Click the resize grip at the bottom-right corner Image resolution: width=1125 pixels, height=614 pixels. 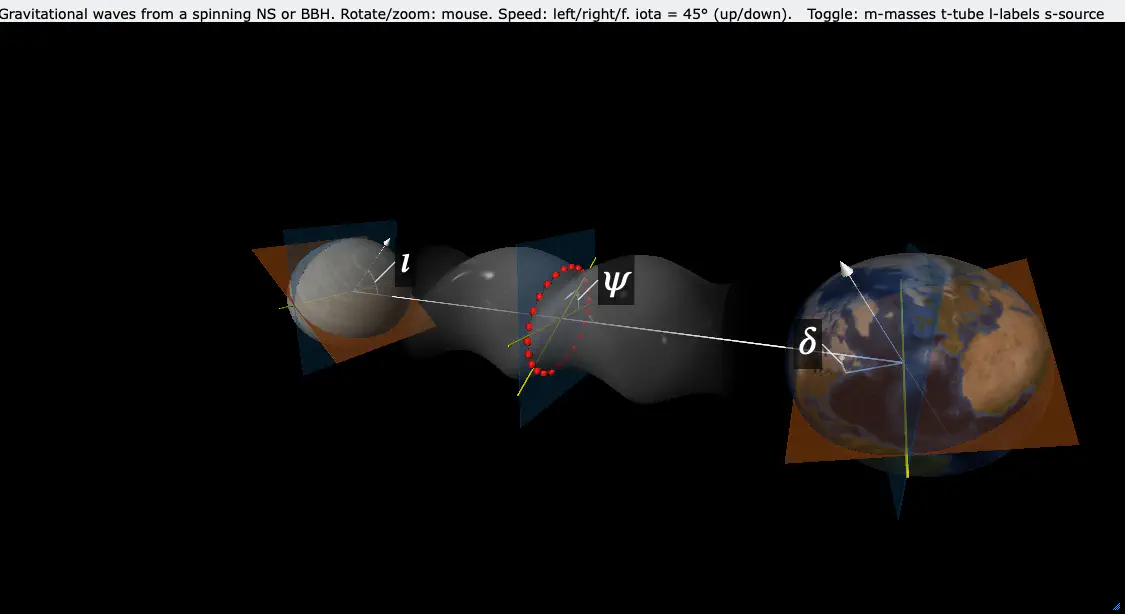pos(1119,608)
